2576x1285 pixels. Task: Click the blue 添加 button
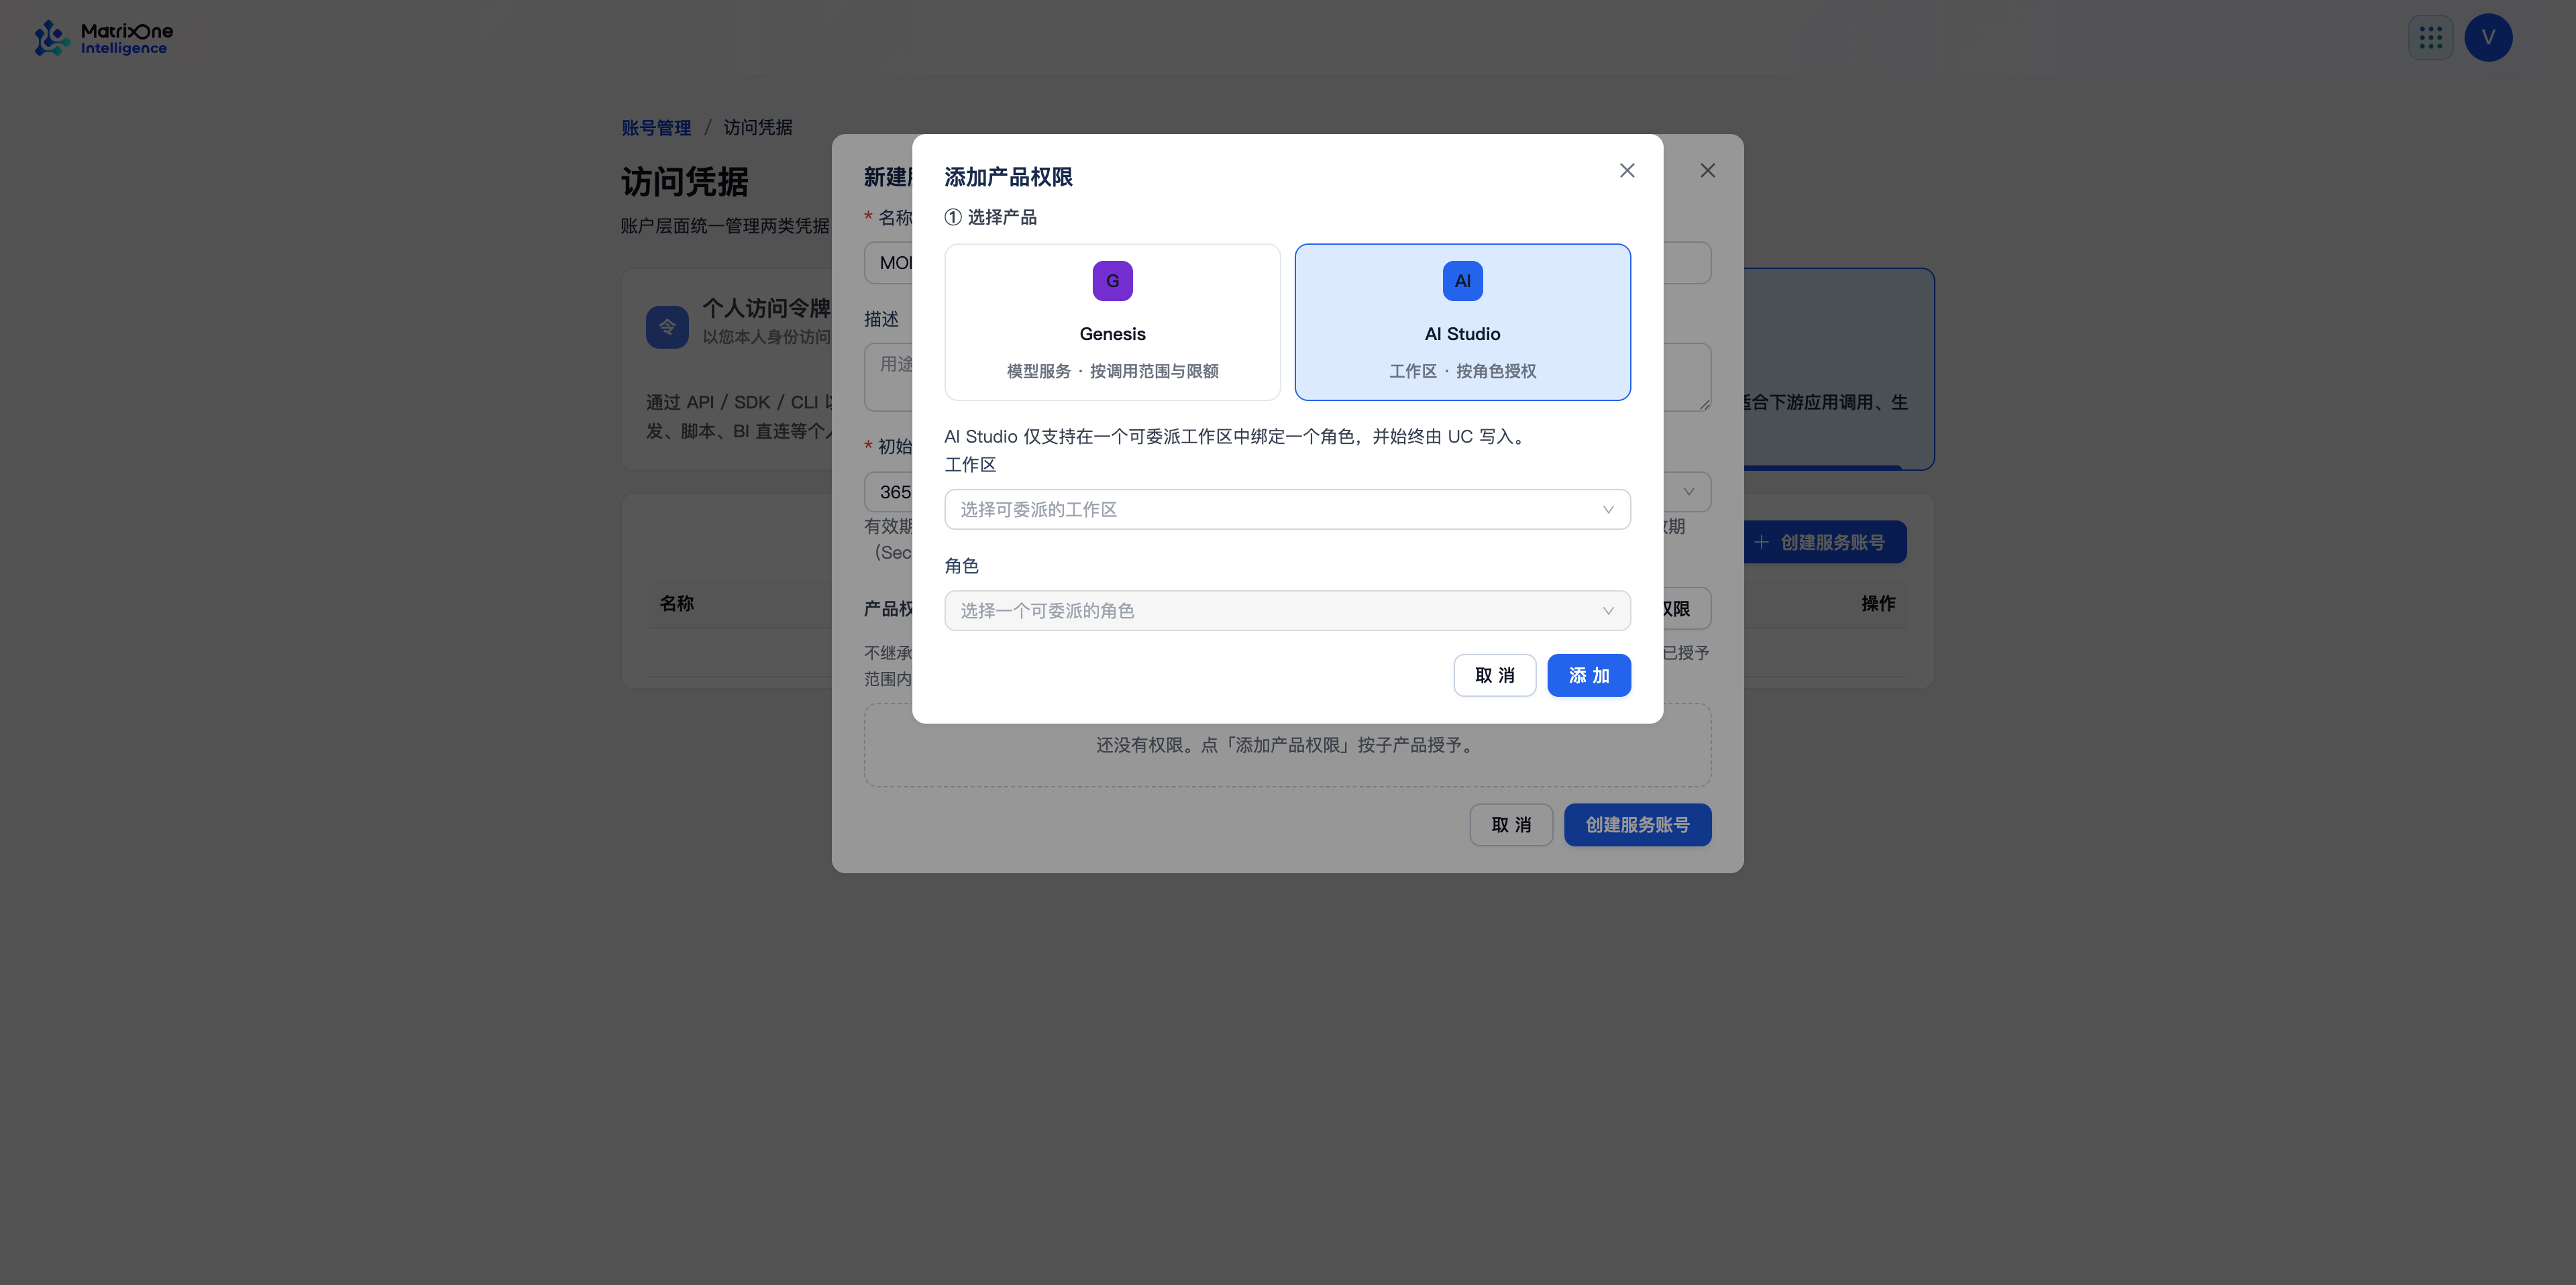tap(1588, 675)
